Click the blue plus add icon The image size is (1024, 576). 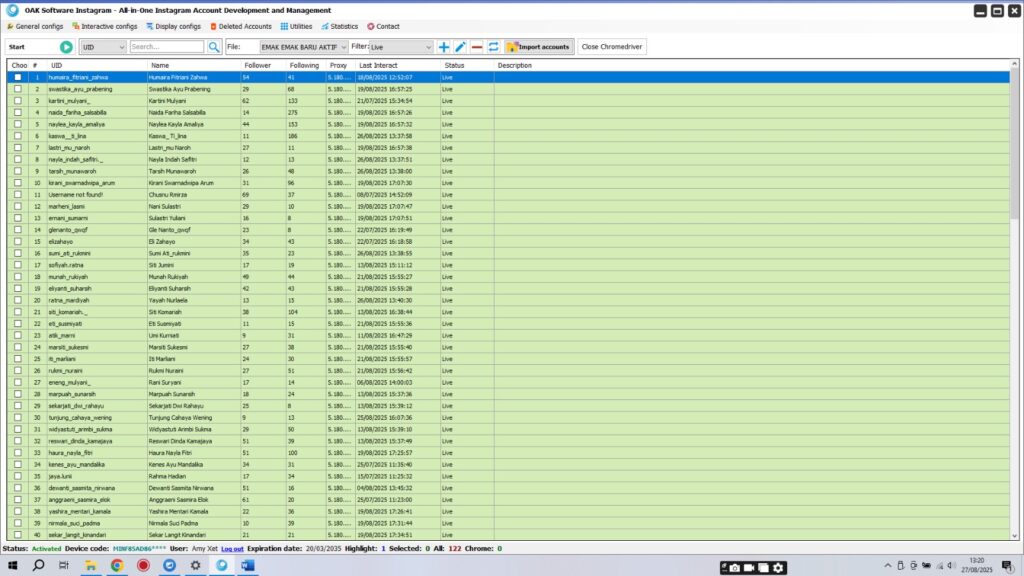(x=443, y=47)
